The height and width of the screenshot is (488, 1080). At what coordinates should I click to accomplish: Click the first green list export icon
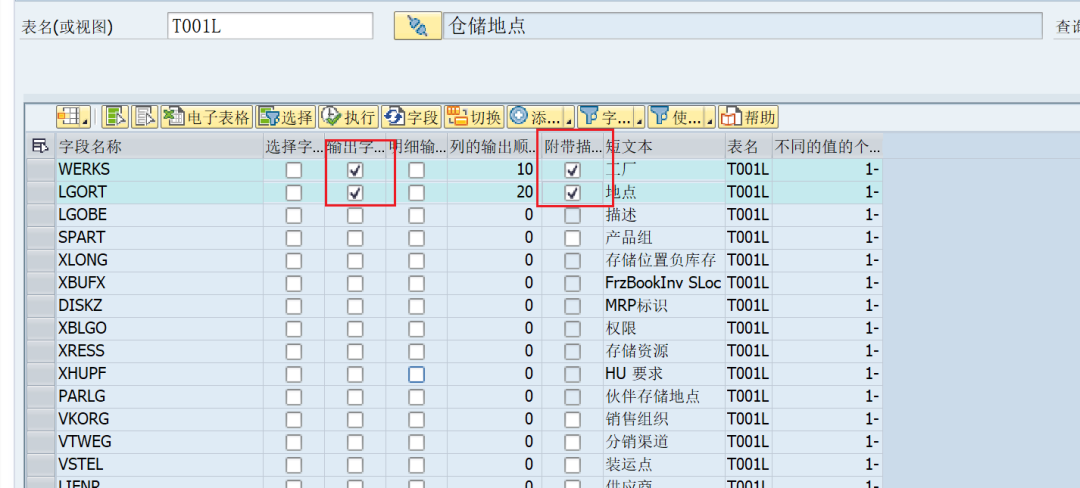point(115,117)
